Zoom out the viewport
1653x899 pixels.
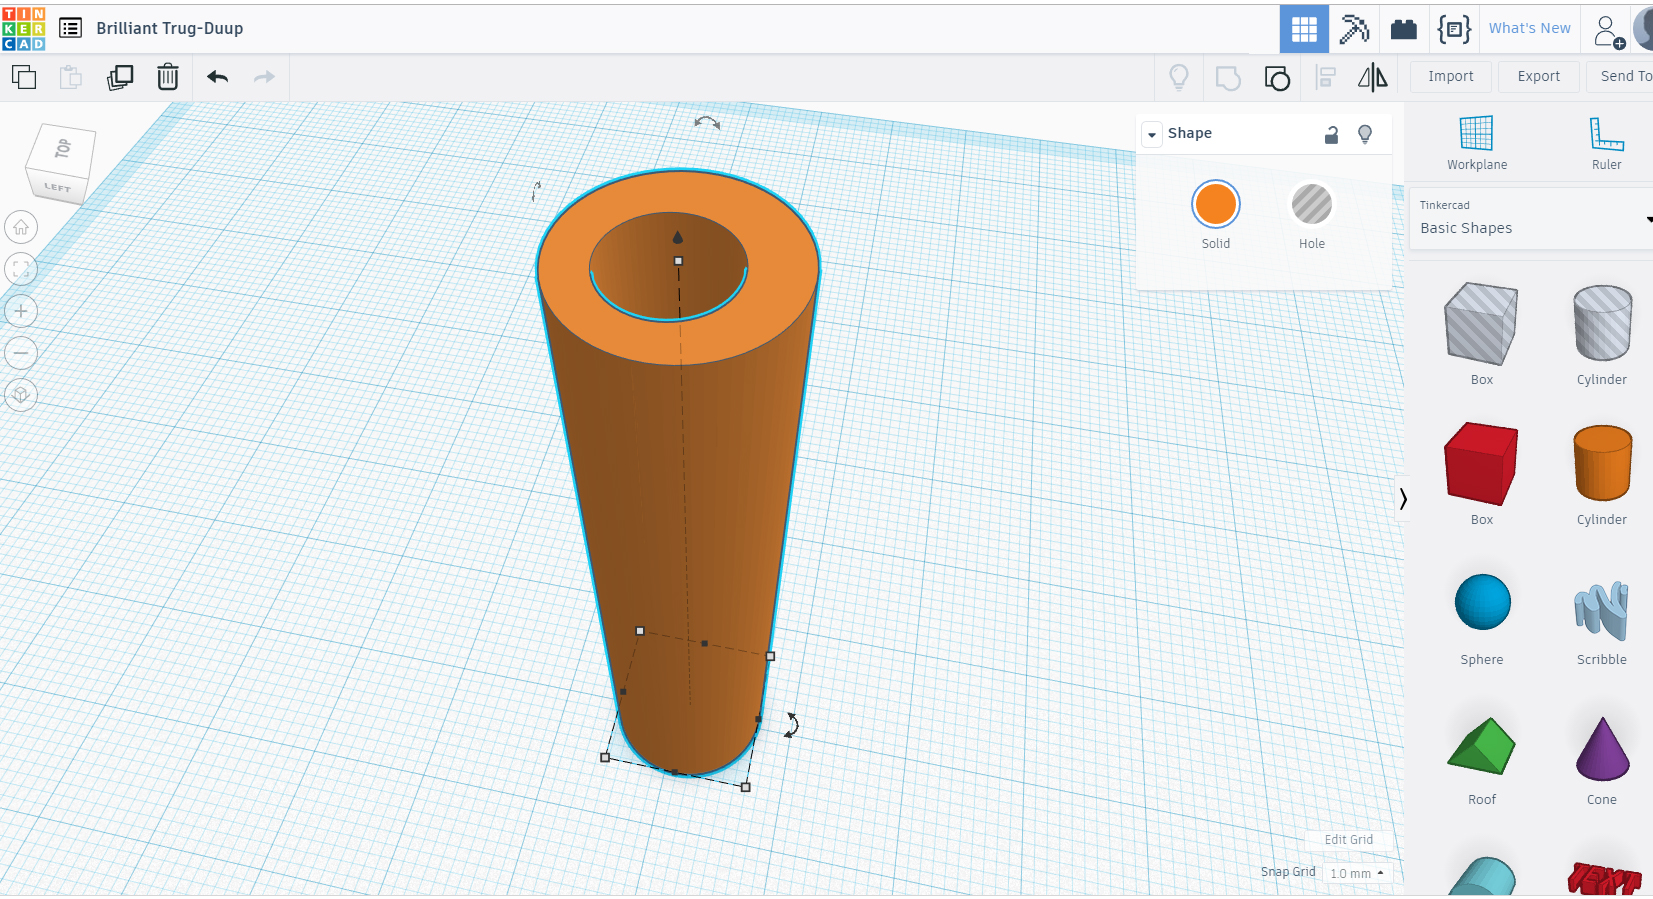(21, 353)
